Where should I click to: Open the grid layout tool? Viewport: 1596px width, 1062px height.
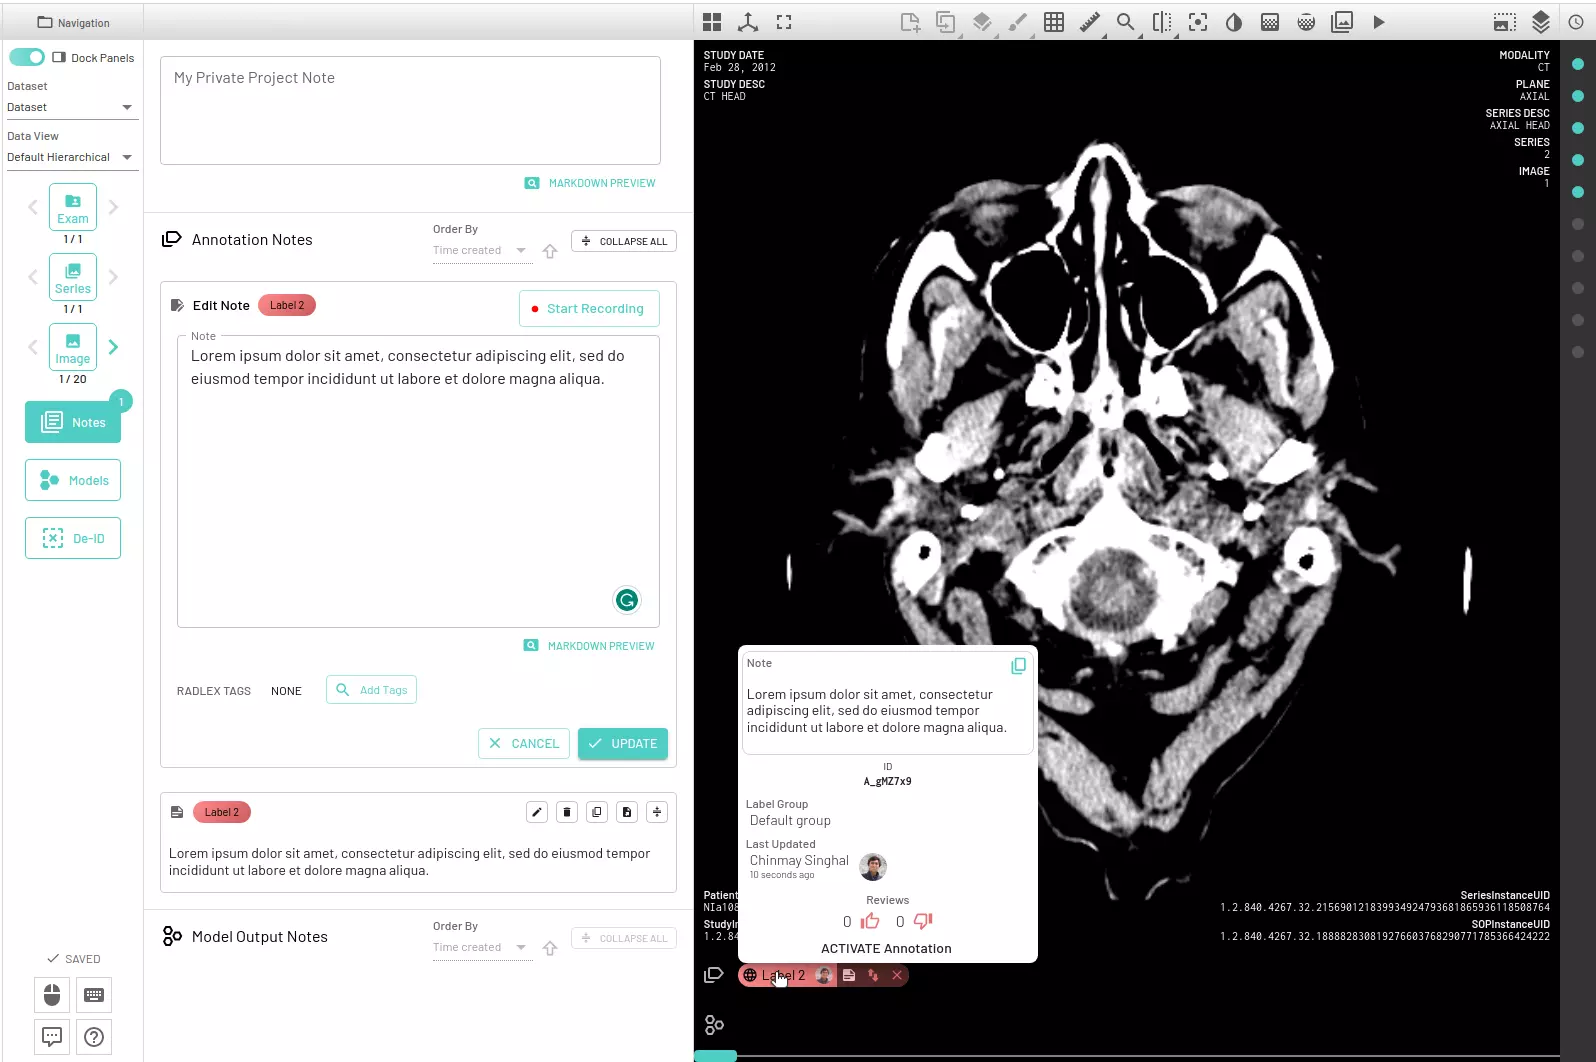pyautogui.click(x=1054, y=22)
